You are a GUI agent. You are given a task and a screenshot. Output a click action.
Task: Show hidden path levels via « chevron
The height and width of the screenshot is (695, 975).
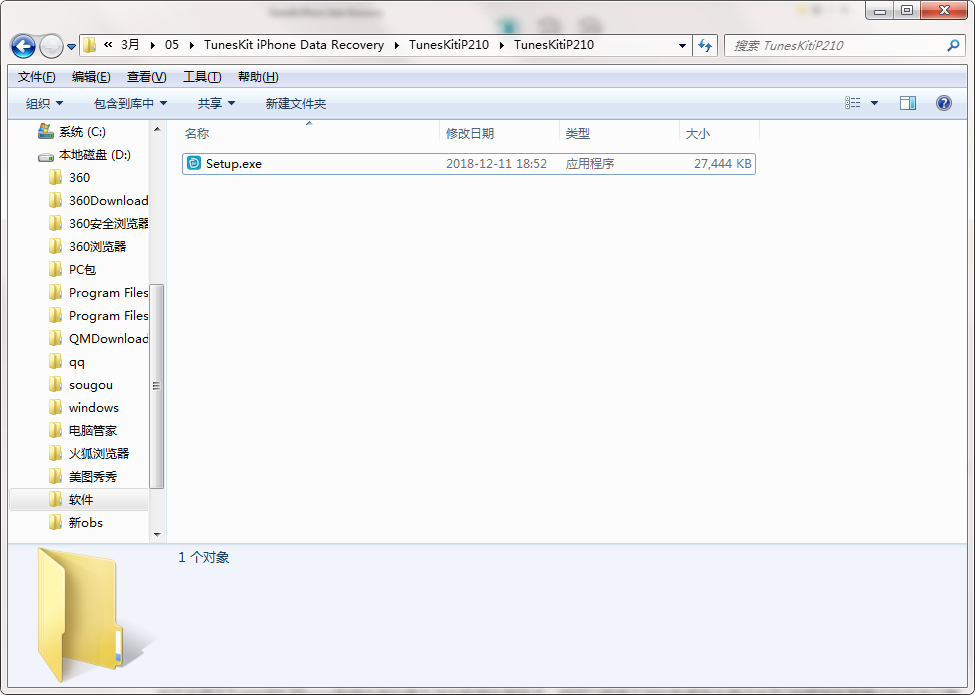click(108, 45)
